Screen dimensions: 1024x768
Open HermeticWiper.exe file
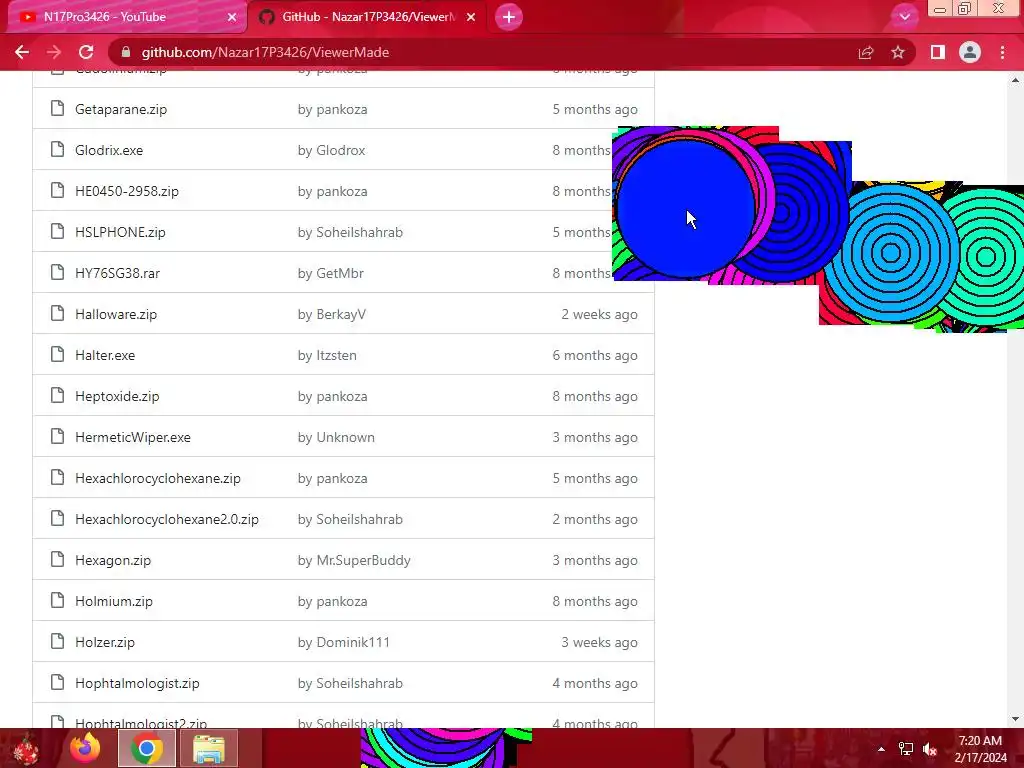(133, 438)
